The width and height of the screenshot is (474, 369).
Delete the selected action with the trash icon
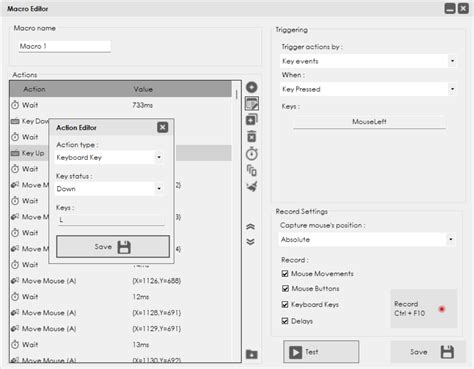(252, 136)
